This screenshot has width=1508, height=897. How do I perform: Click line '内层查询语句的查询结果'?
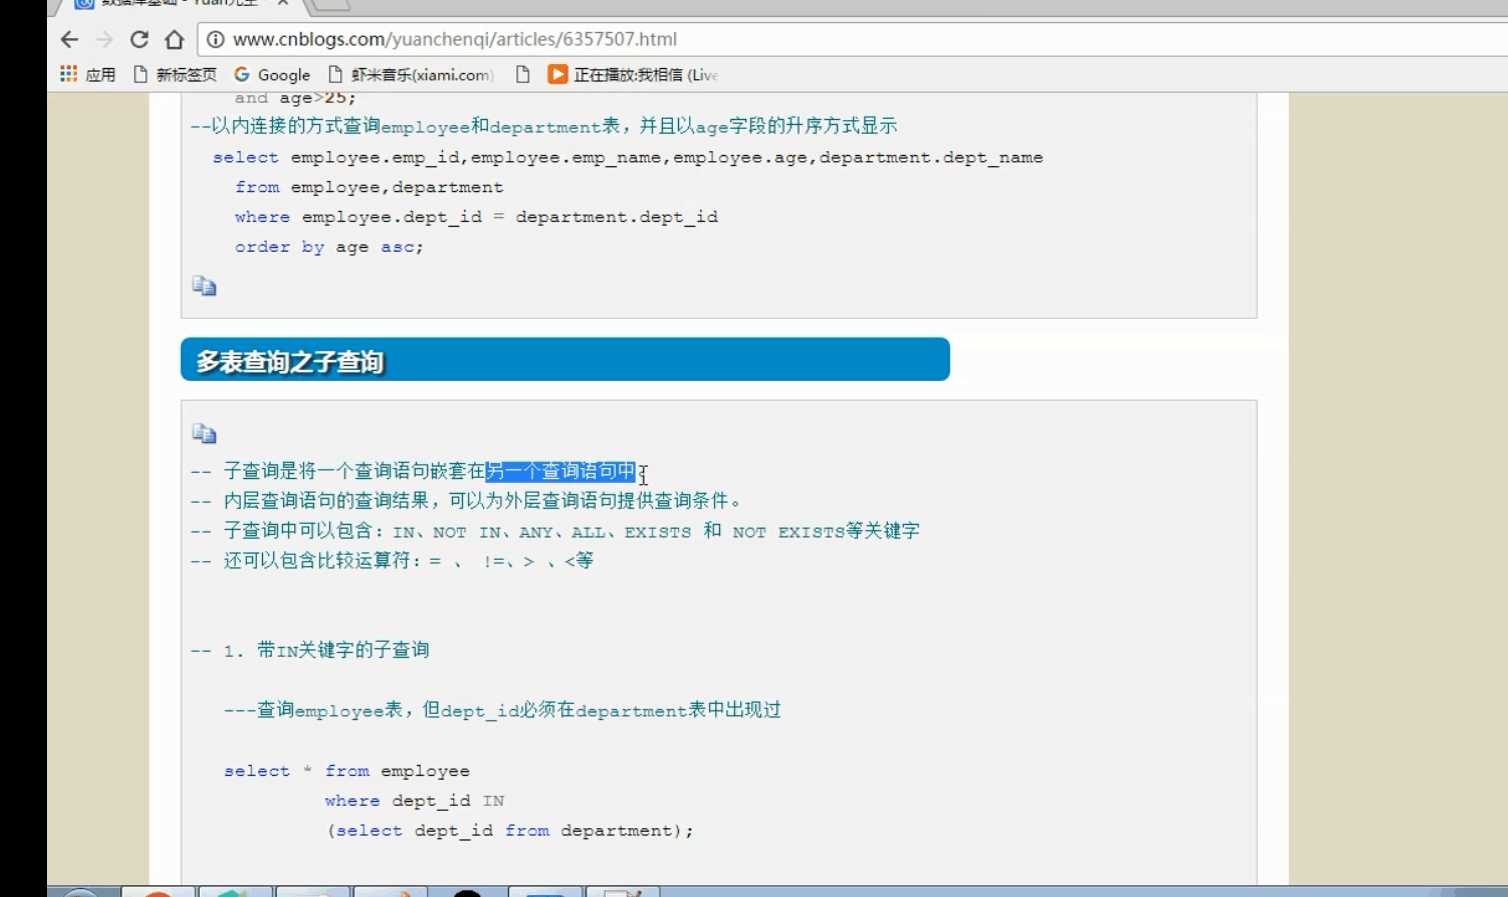pyautogui.click(x=466, y=501)
